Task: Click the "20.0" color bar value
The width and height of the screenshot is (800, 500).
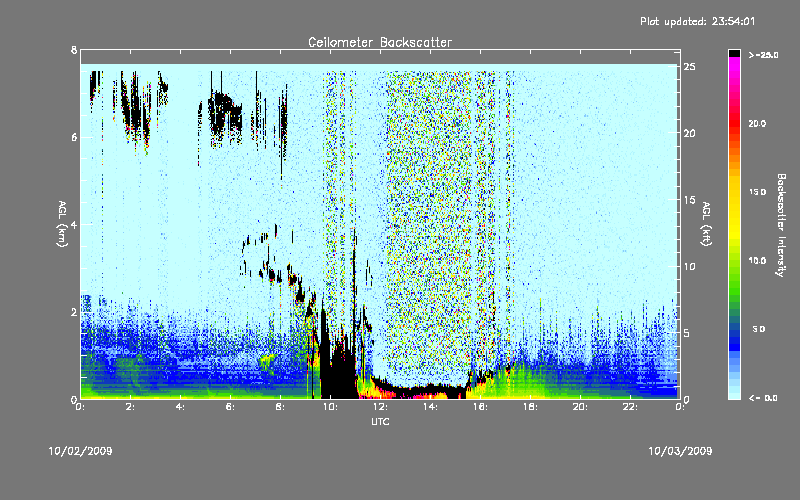Action: point(758,124)
